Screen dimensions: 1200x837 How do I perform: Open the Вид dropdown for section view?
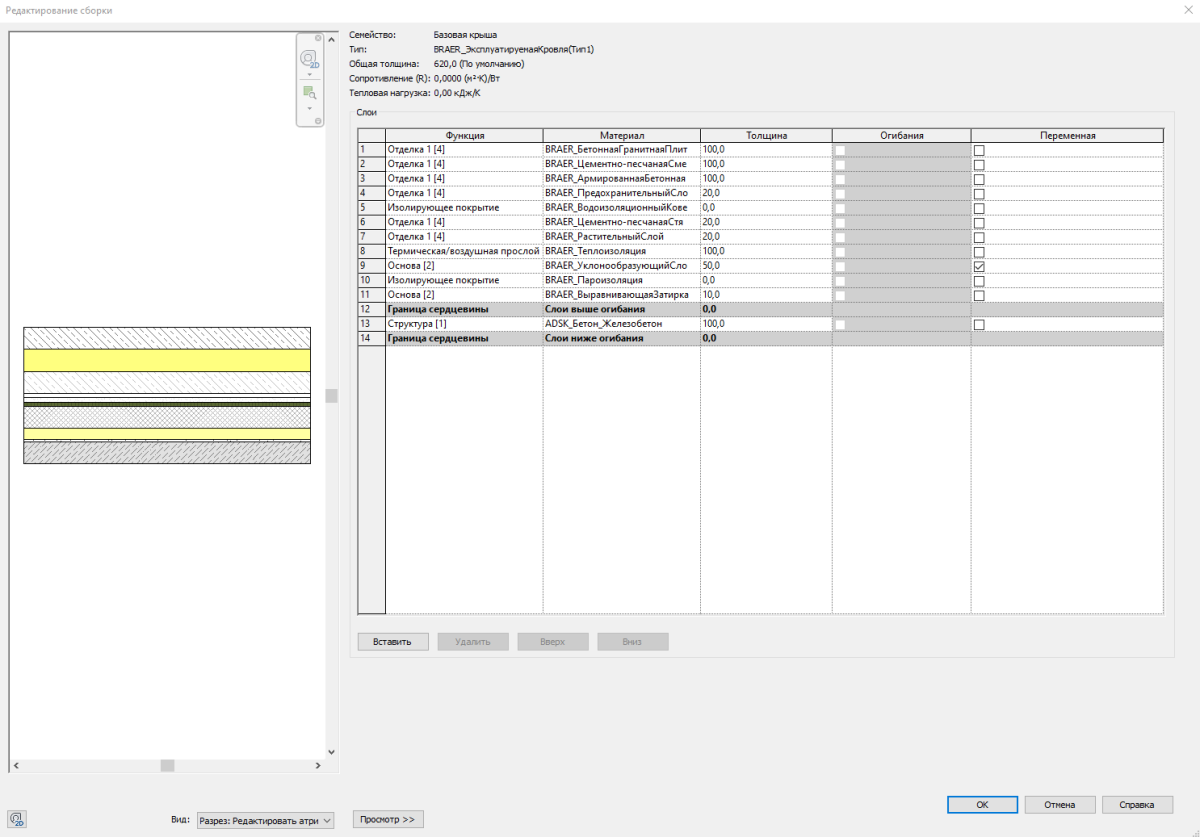pos(265,820)
